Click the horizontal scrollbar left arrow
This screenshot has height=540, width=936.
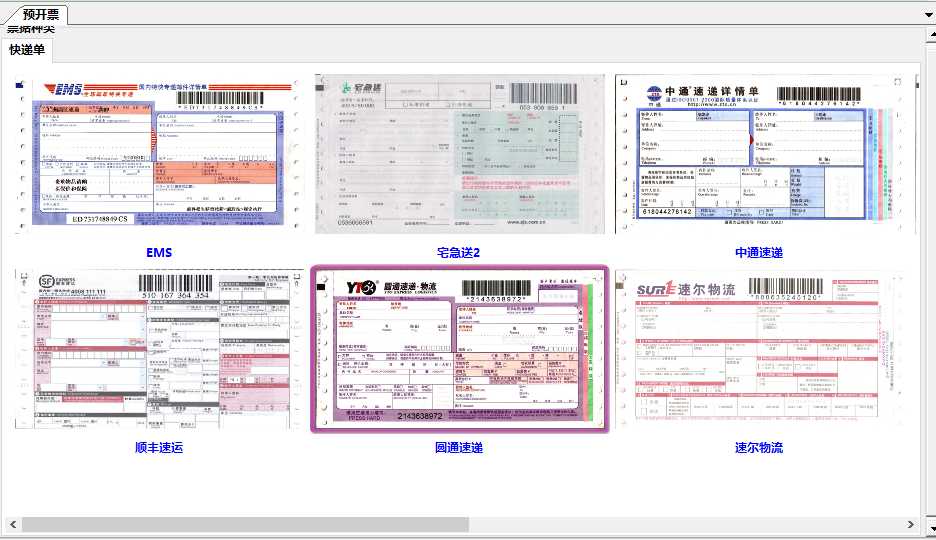tap(13, 524)
